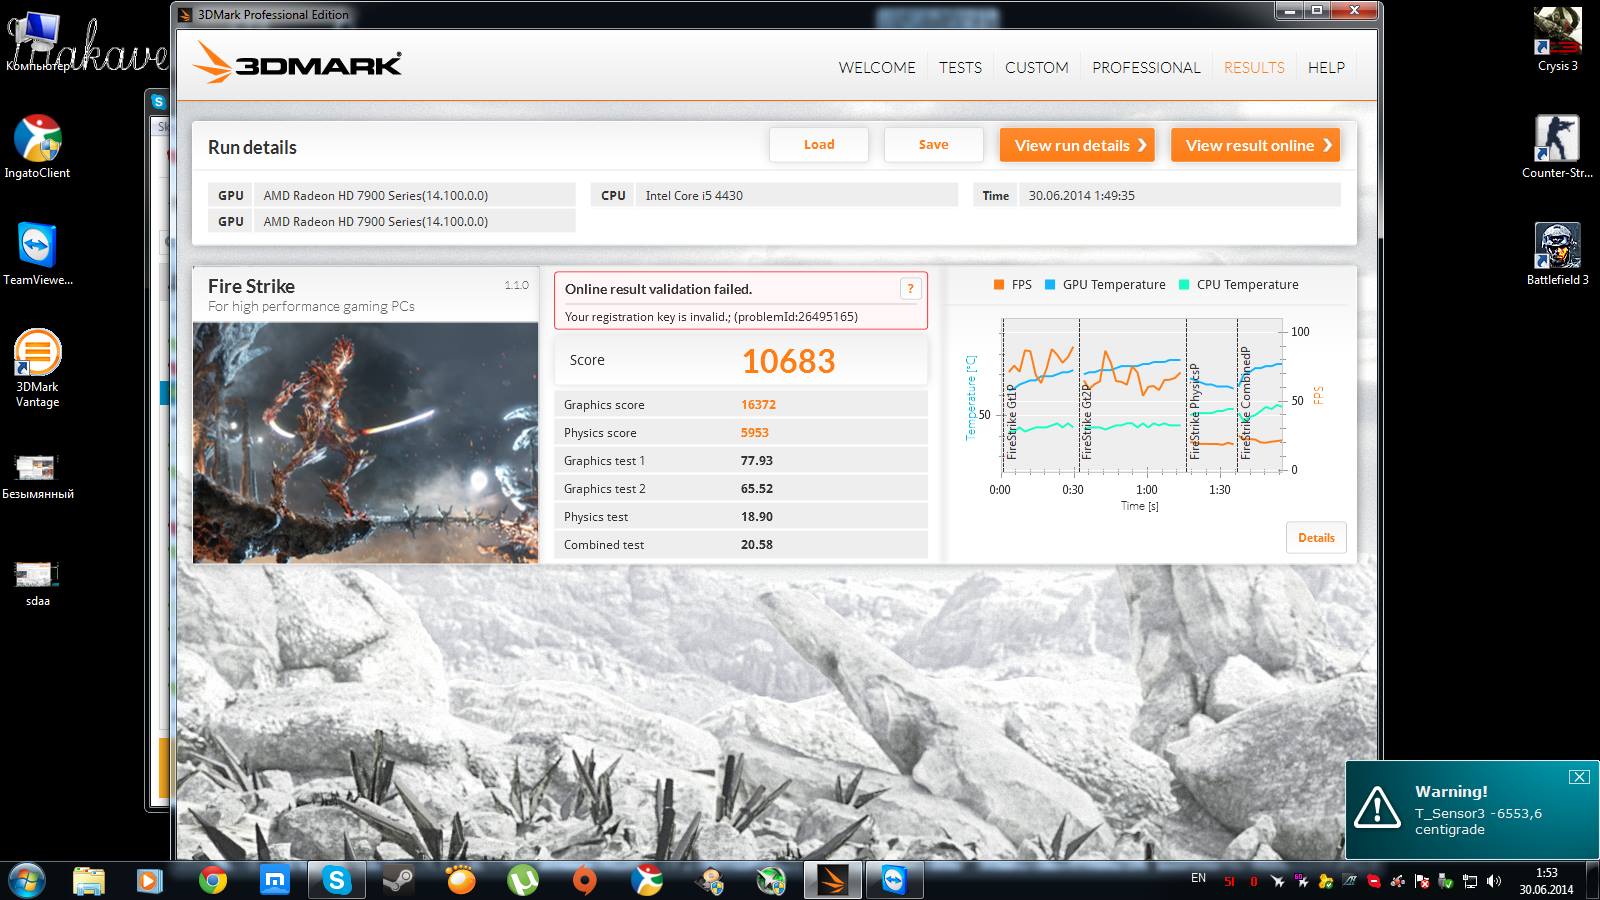Image resolution: width=1600 pixels, height=900 pixels.
Task: Open Google Chrome from the taskbar
Action: click(x=212, y=881)
